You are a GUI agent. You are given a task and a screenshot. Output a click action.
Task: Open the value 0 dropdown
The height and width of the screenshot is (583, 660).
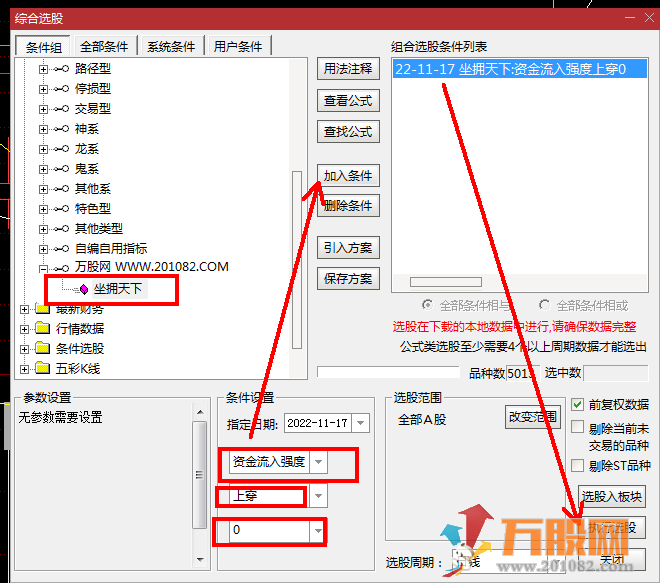click(x=318, y=530)
